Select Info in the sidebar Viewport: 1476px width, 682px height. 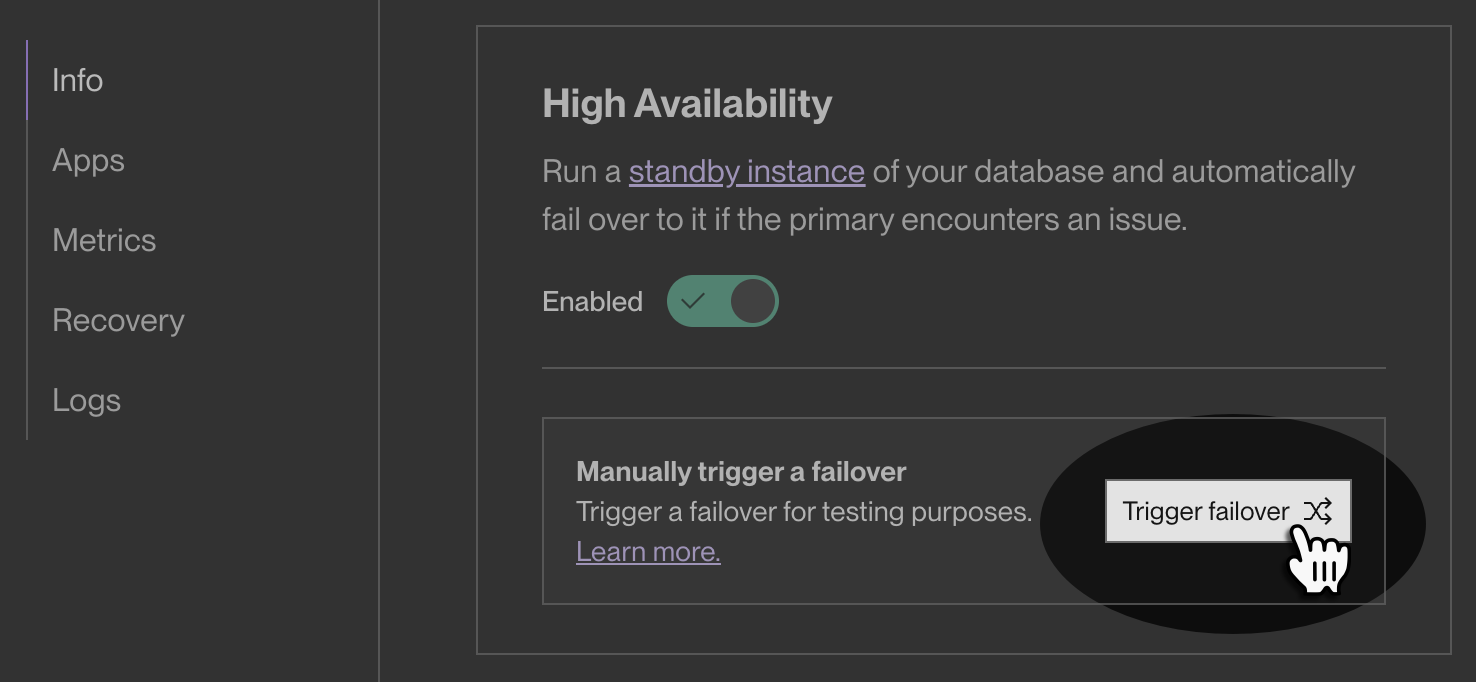pos(77,80)
